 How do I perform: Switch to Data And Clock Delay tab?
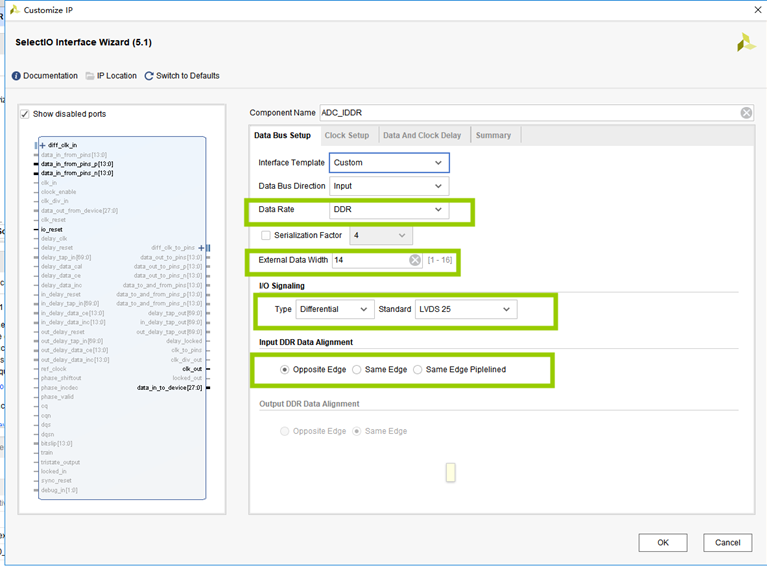pos(422,135)
